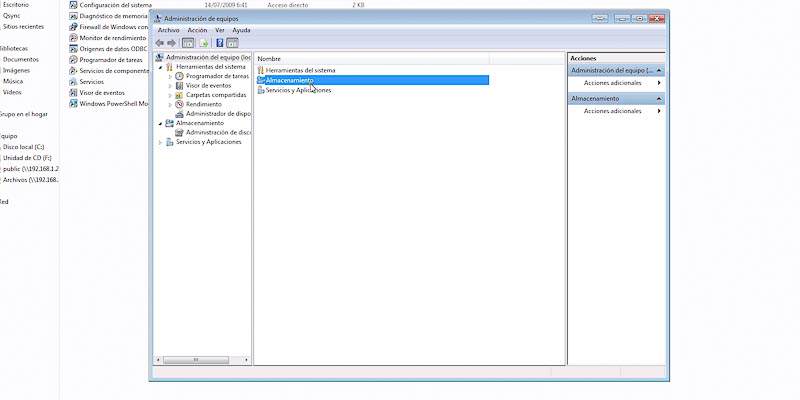This screenshot has width=800, height=400.
Task: Click the Nombre column header
Action: (x=372, y=59)
